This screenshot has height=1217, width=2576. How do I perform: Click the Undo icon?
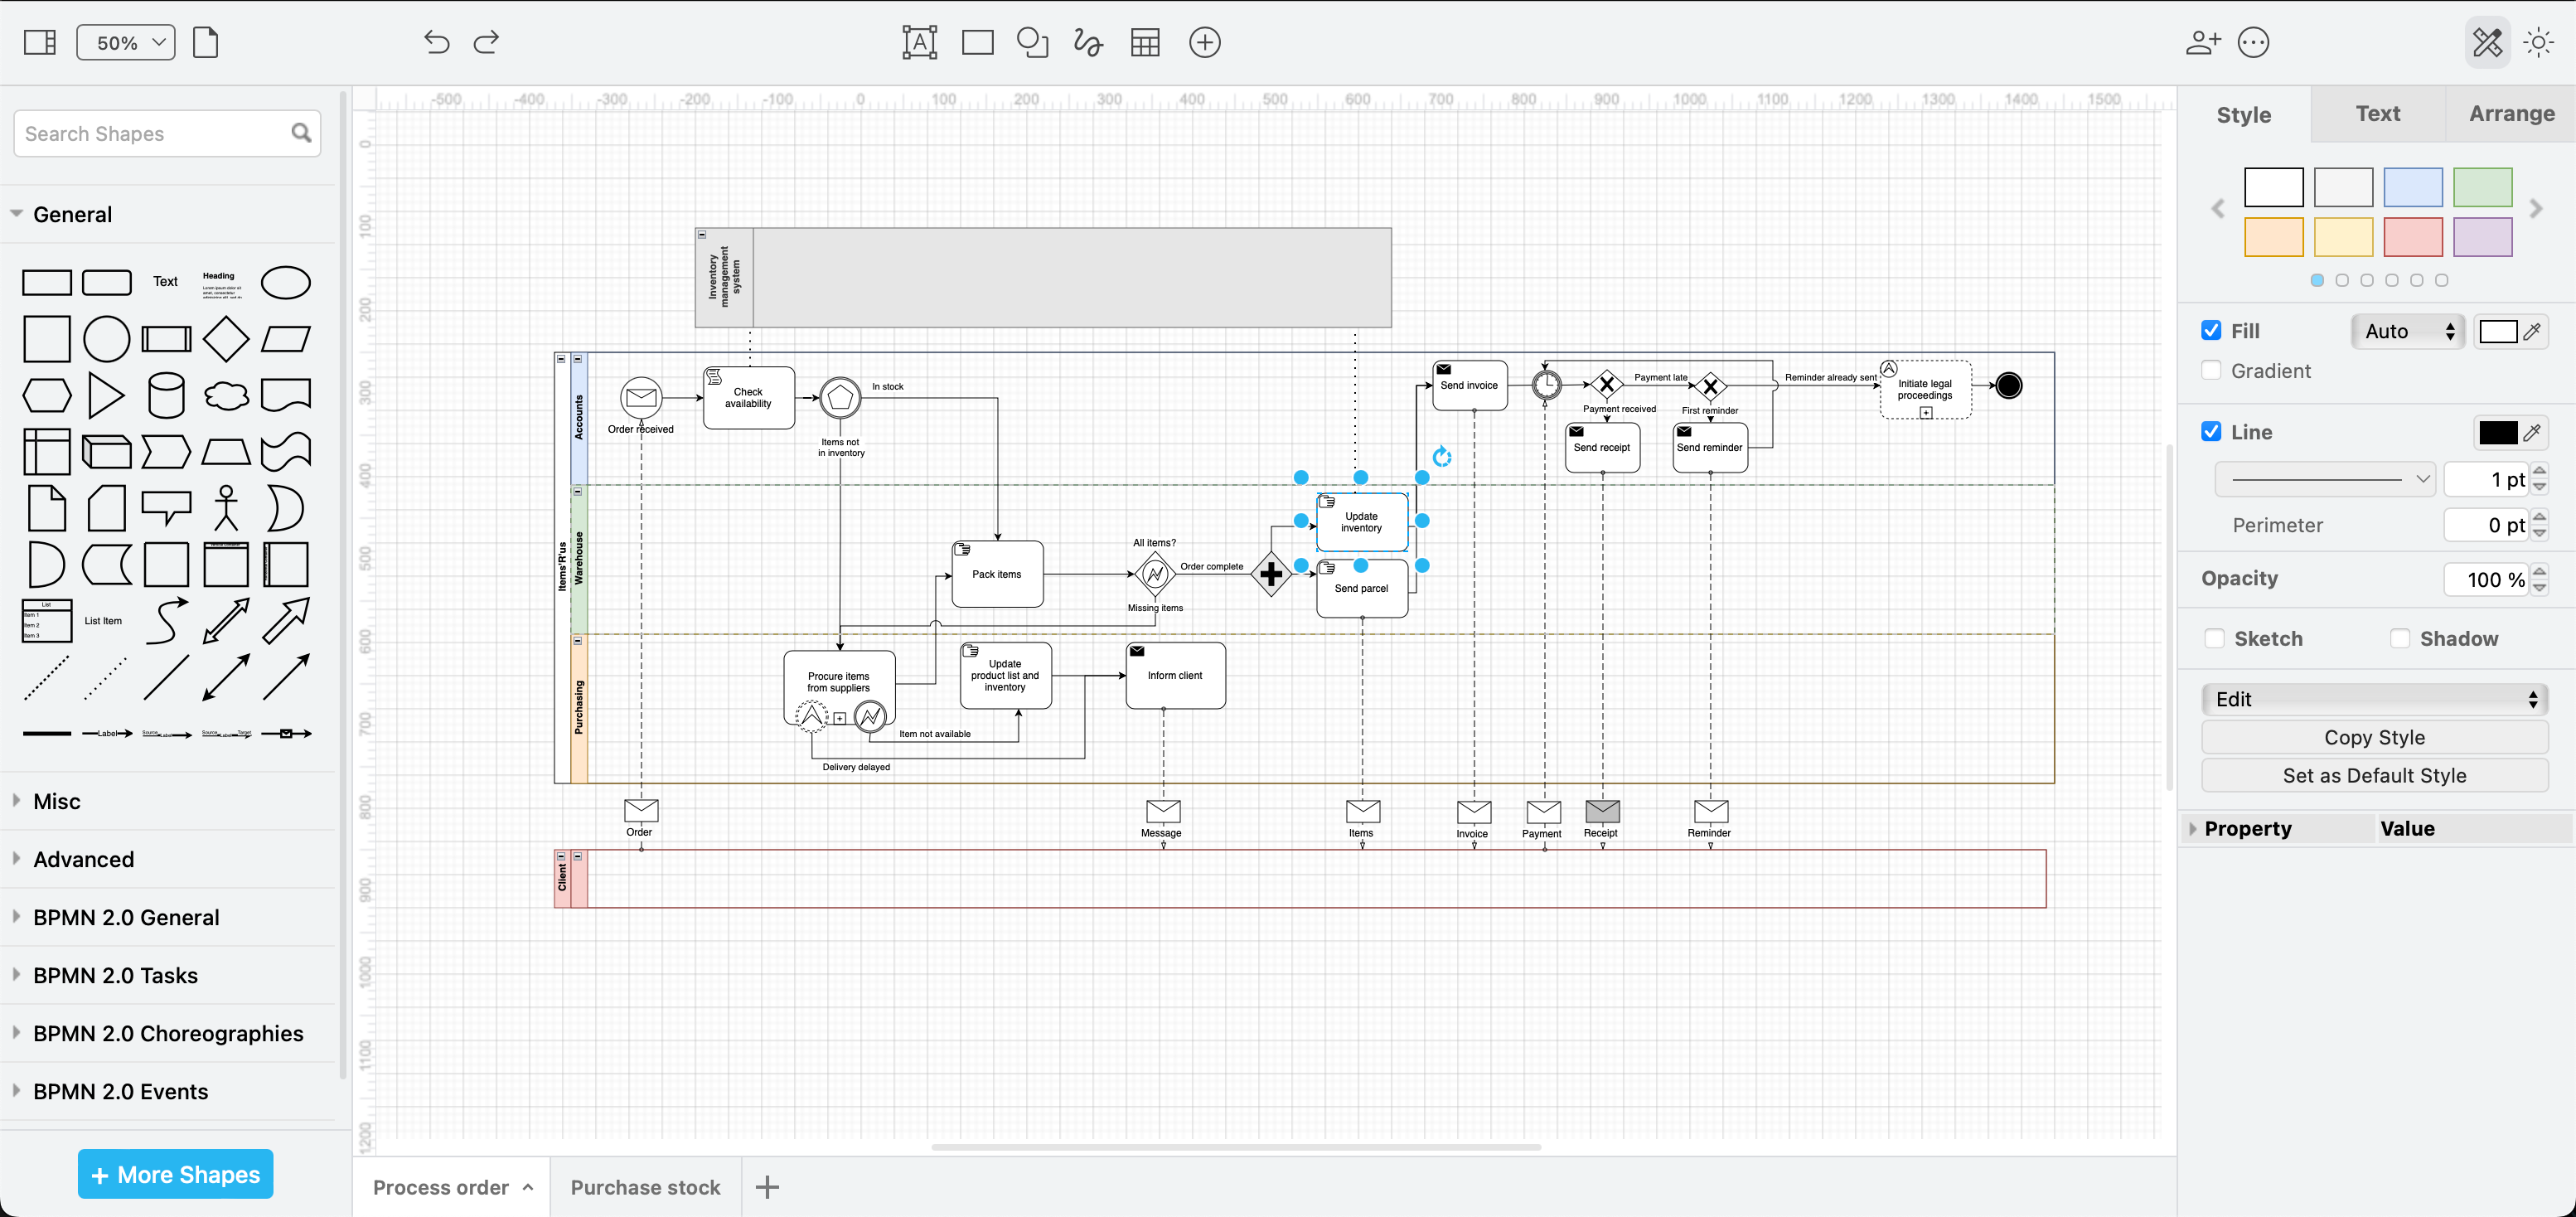pos(436,42)
